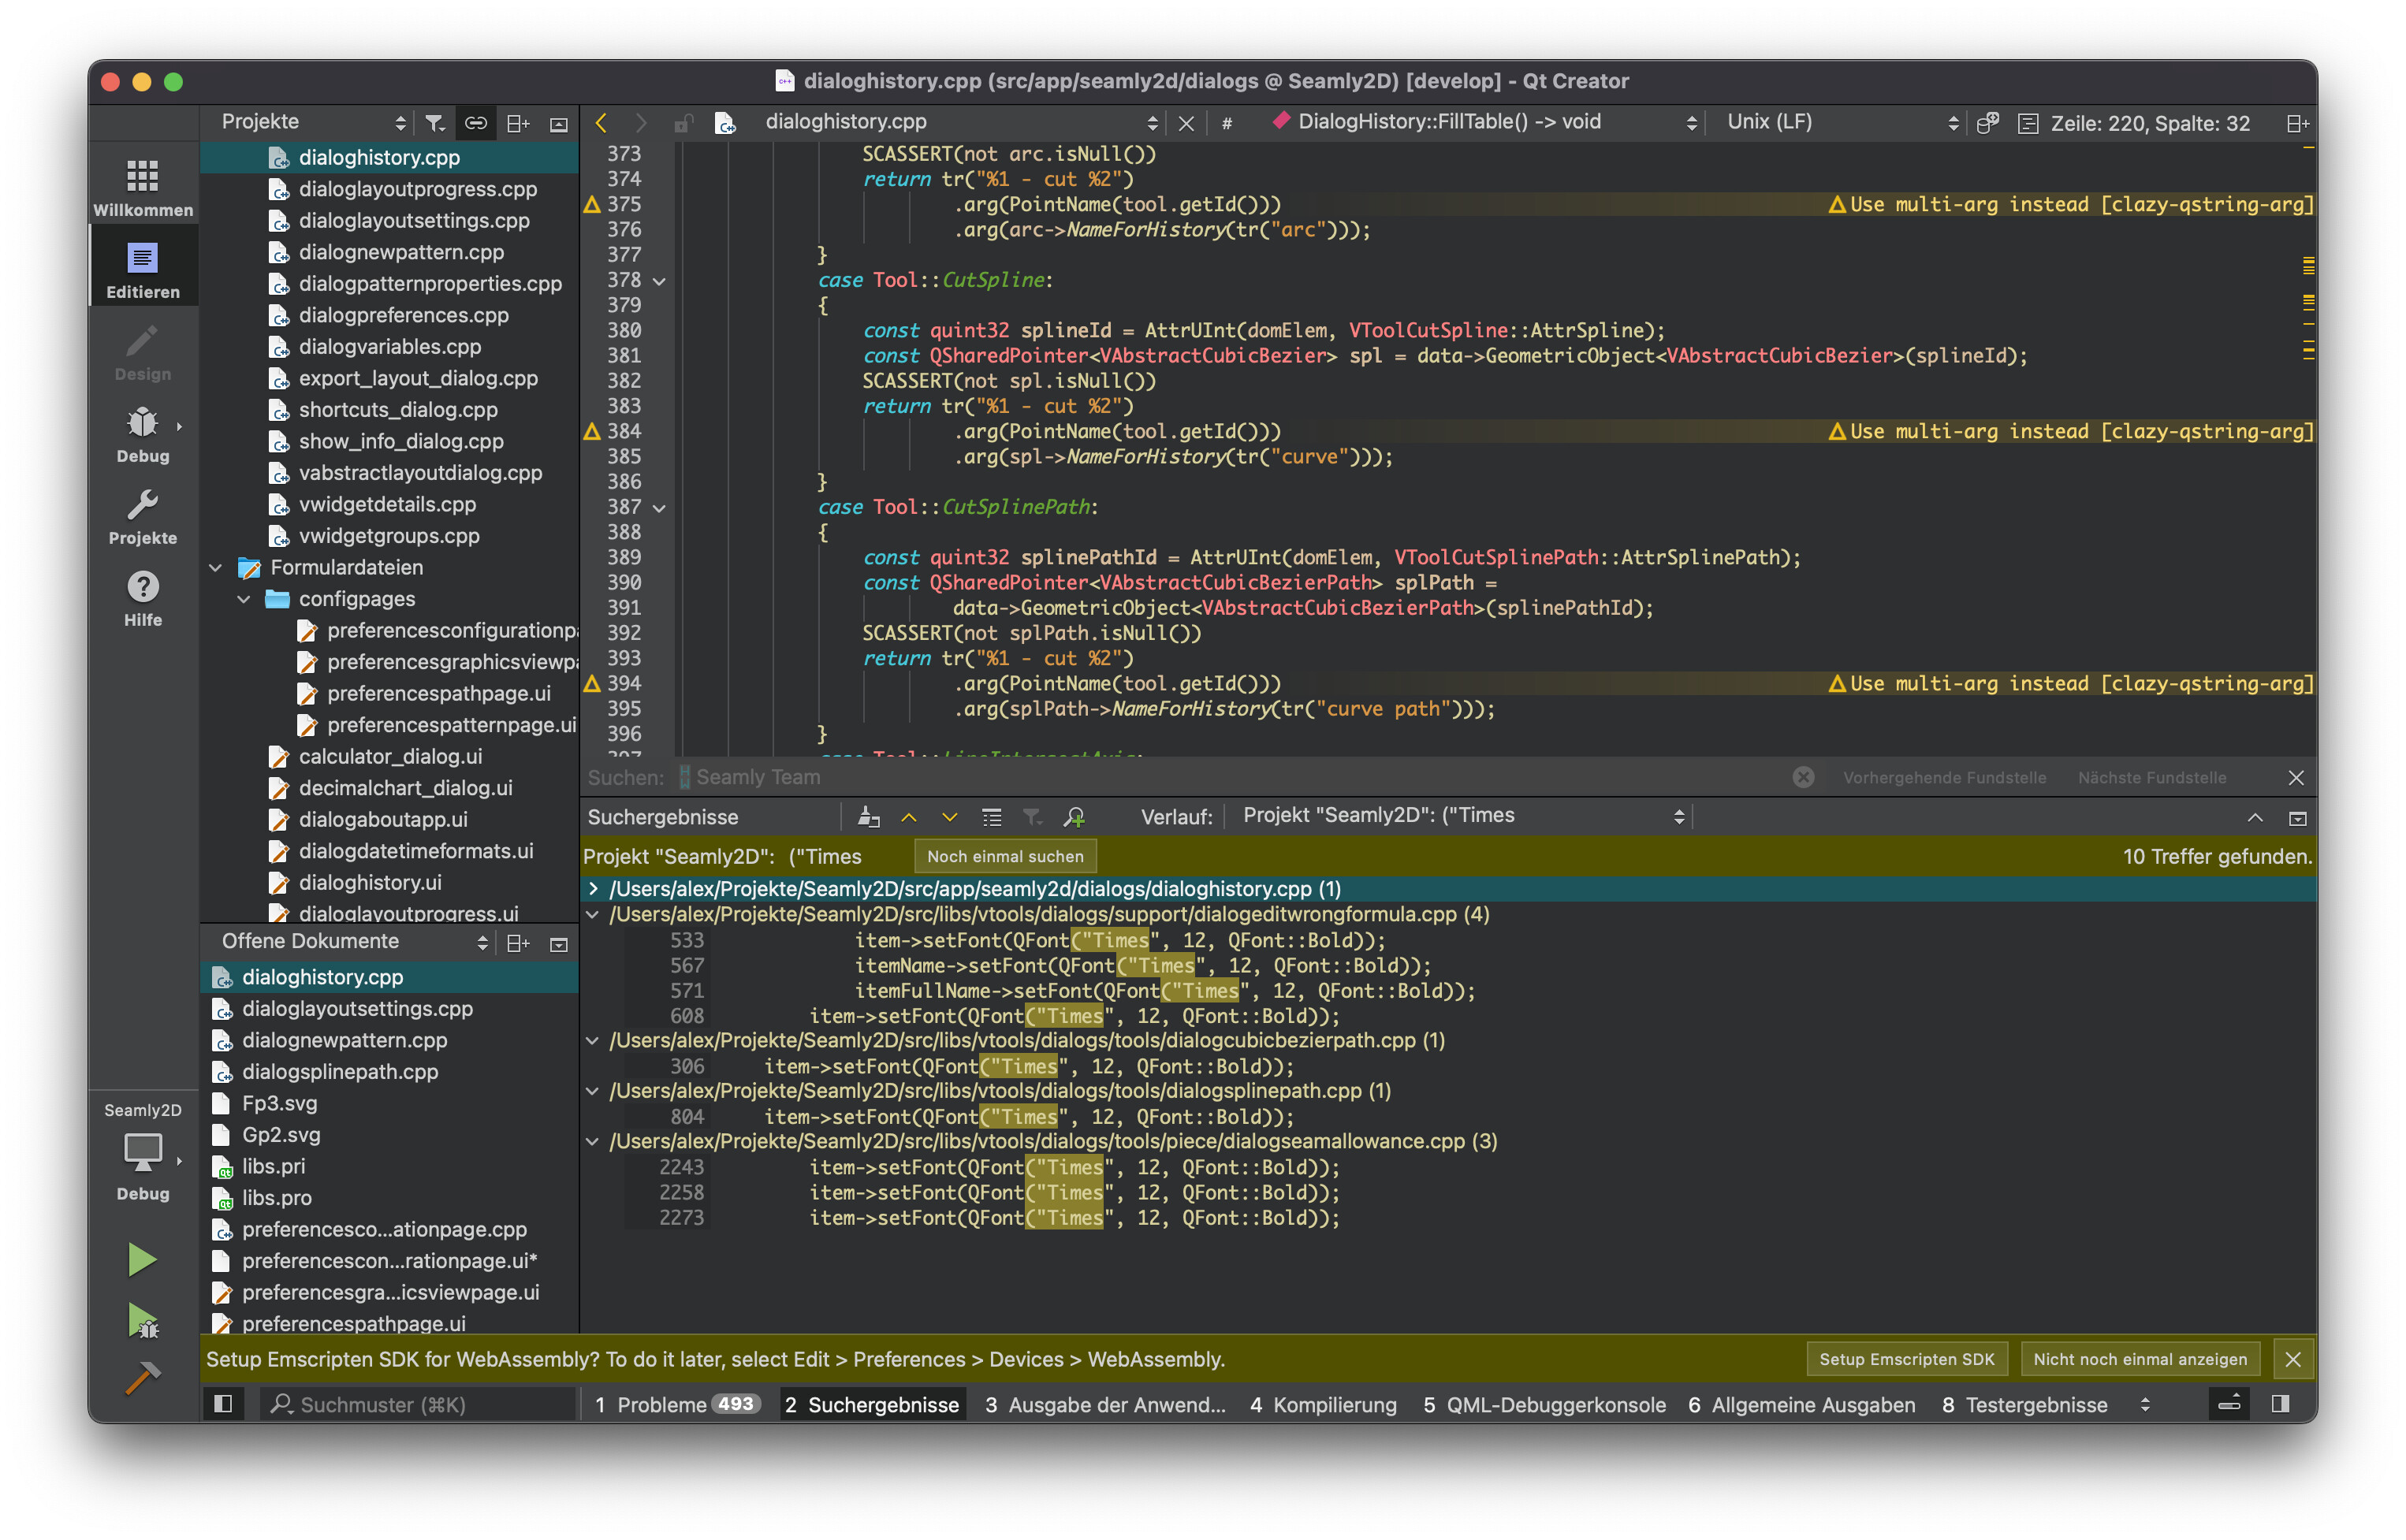
Task: Toggle synchronize with editor link icon
Action: [x=476, y=122]
